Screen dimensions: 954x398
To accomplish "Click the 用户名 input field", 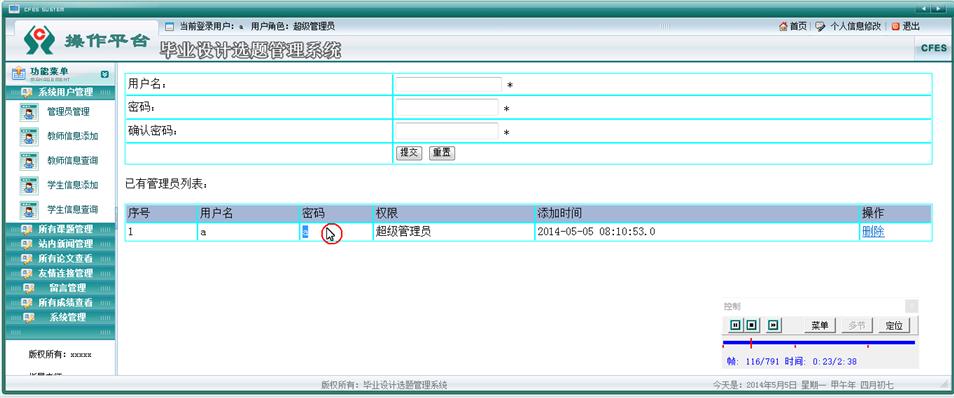I will (448, 85).
